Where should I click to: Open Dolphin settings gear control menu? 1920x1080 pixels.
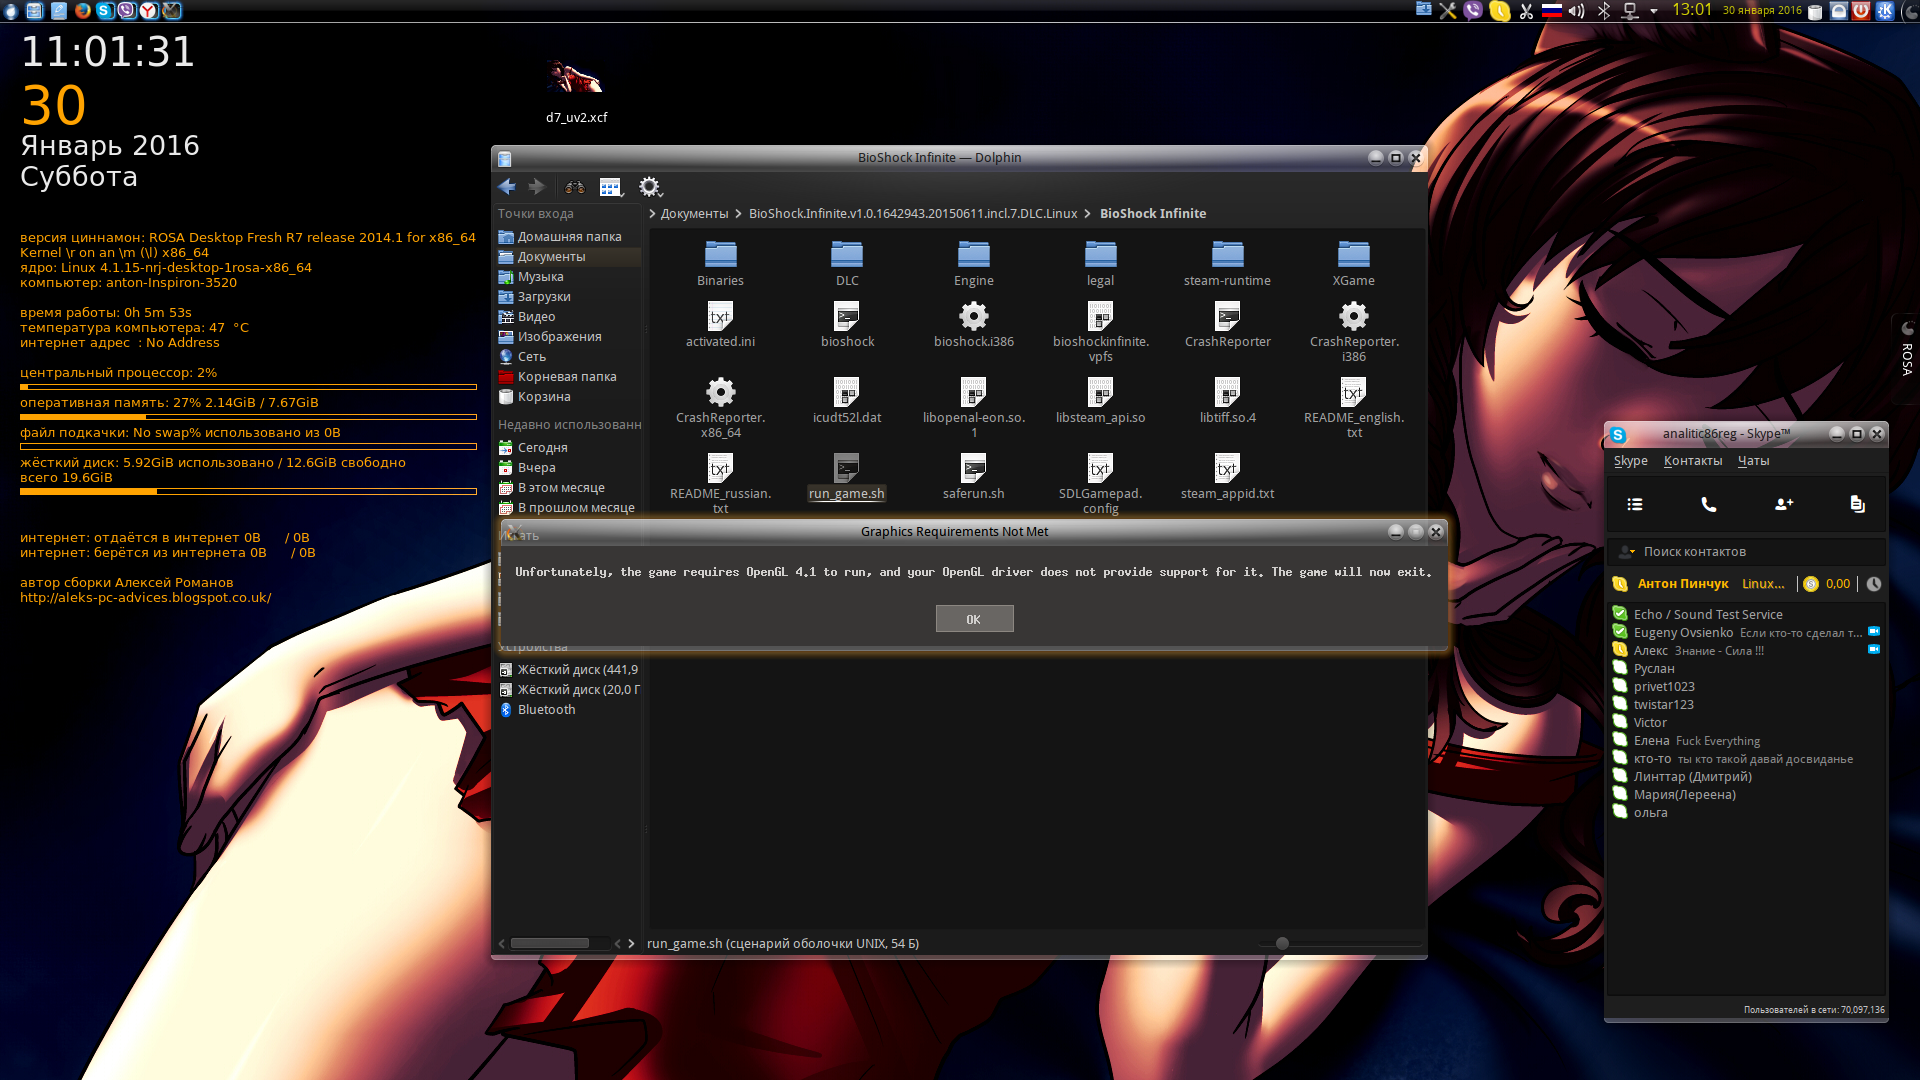tap(650, 187)
